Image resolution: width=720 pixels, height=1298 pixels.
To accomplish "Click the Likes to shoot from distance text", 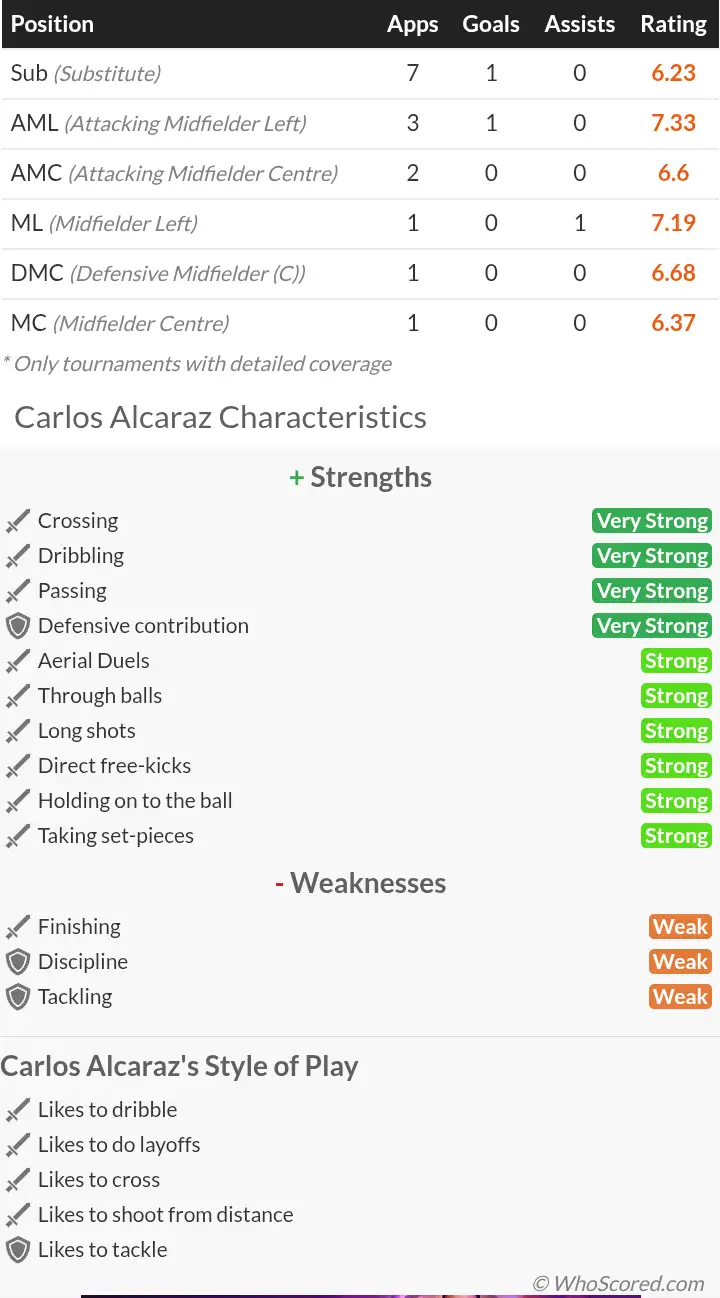I will click(165, 1215).
